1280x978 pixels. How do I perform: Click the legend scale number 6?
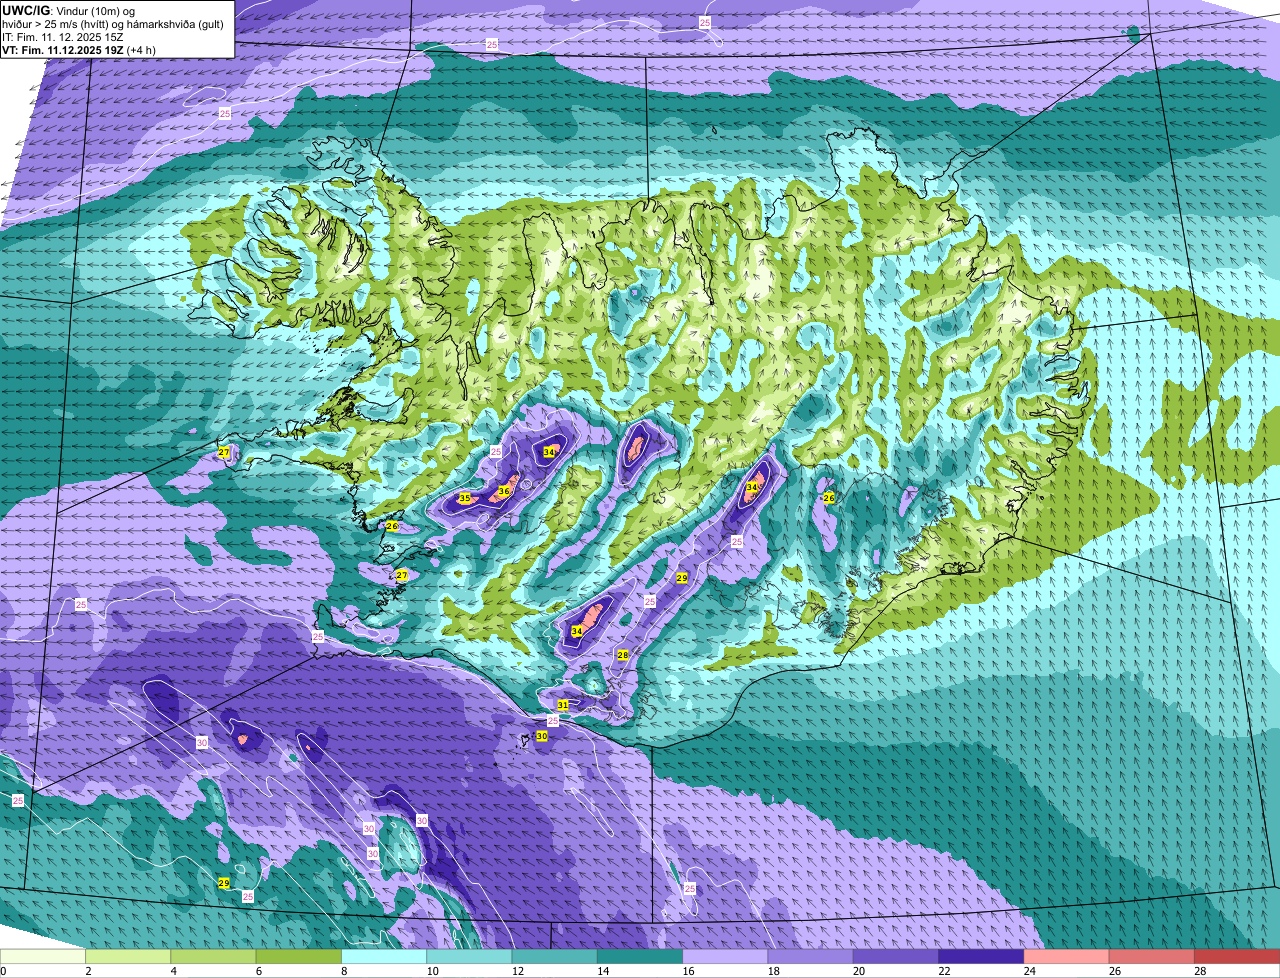point(258,971)
